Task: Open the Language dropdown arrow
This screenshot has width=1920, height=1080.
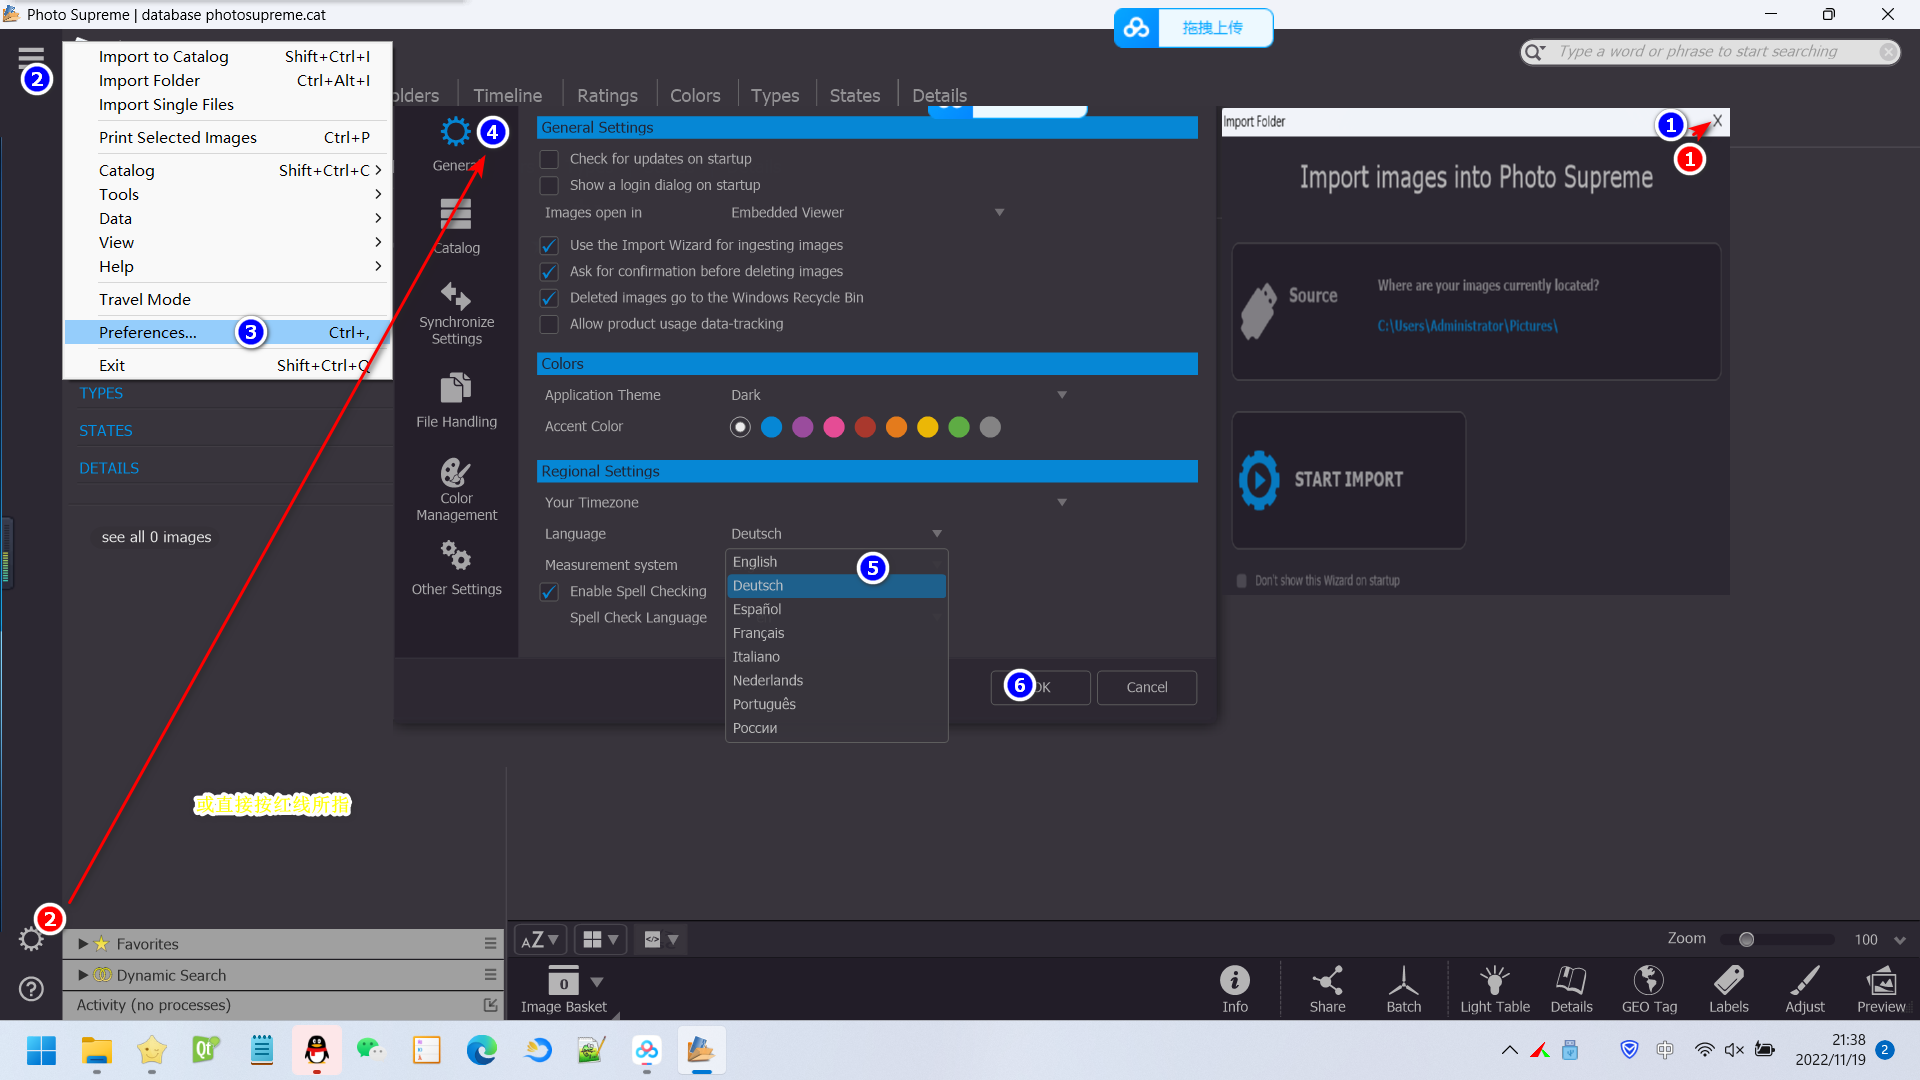Action: point(937,534)
